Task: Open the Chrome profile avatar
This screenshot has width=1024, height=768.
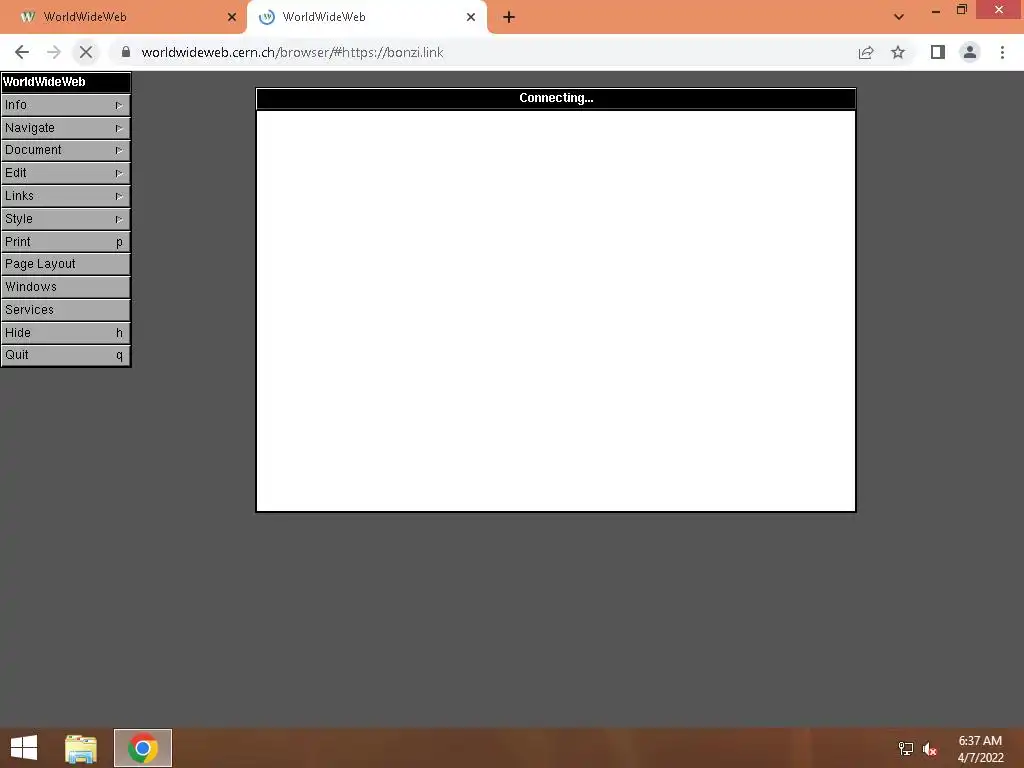Action: pyautogui.click(x=970, y=52)
